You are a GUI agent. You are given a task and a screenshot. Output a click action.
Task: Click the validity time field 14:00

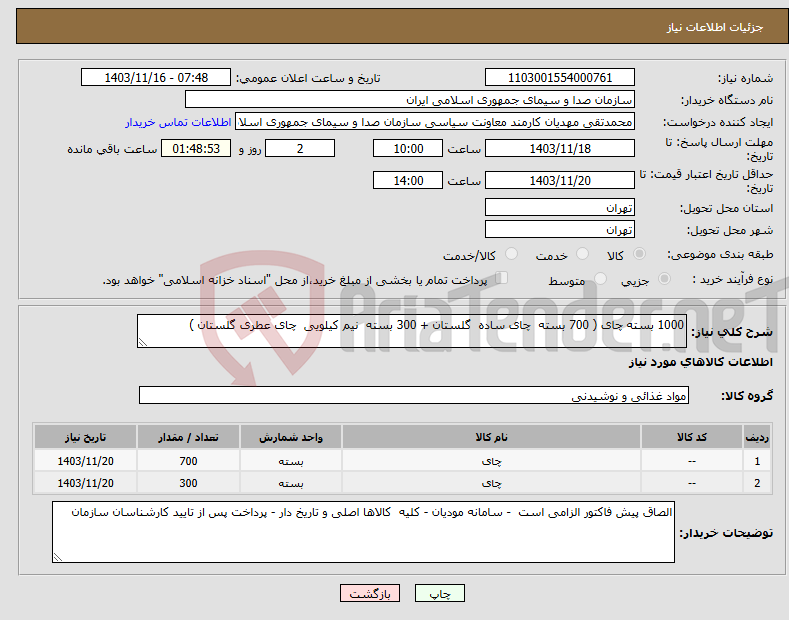pos(408,180)
